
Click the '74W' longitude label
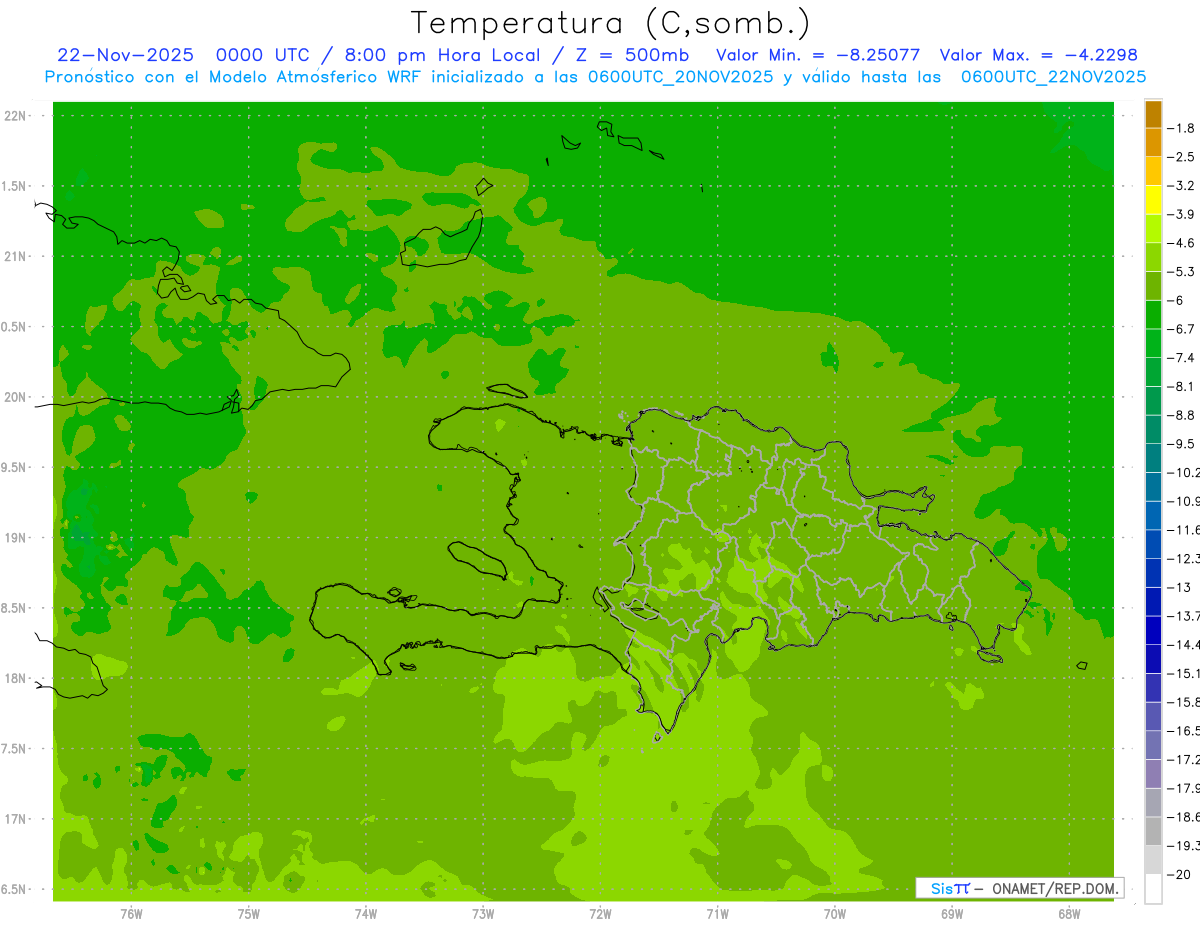(366, 913)
